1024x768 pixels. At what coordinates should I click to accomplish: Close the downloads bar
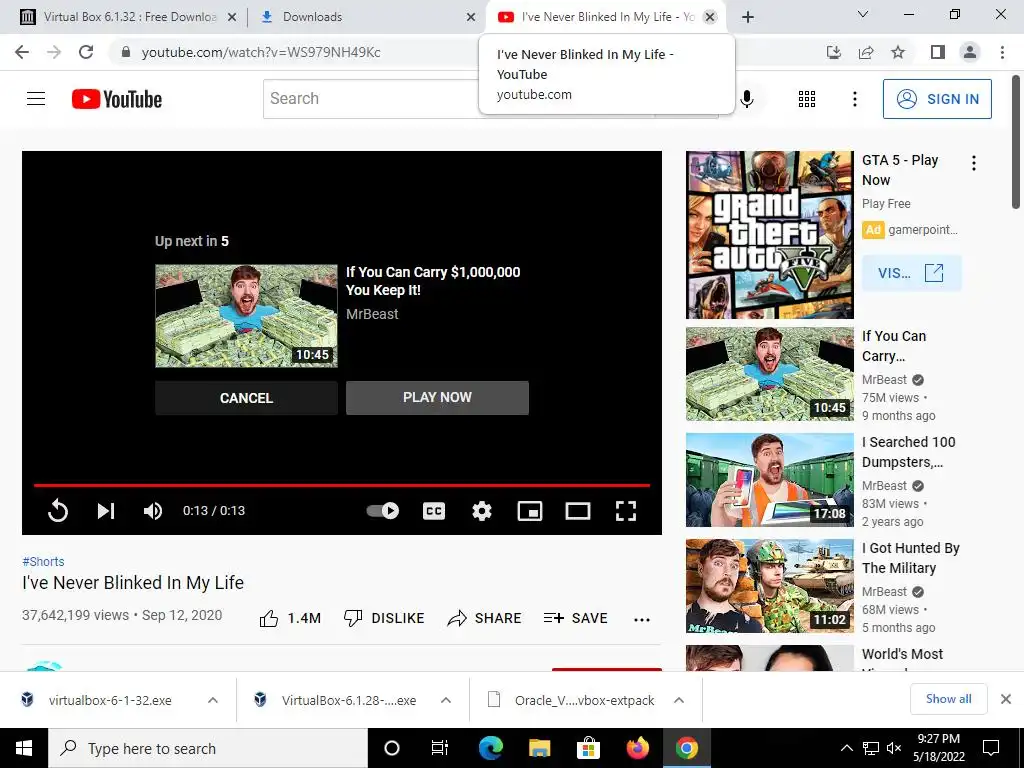pyautogui.click(x=1006, y=699)
